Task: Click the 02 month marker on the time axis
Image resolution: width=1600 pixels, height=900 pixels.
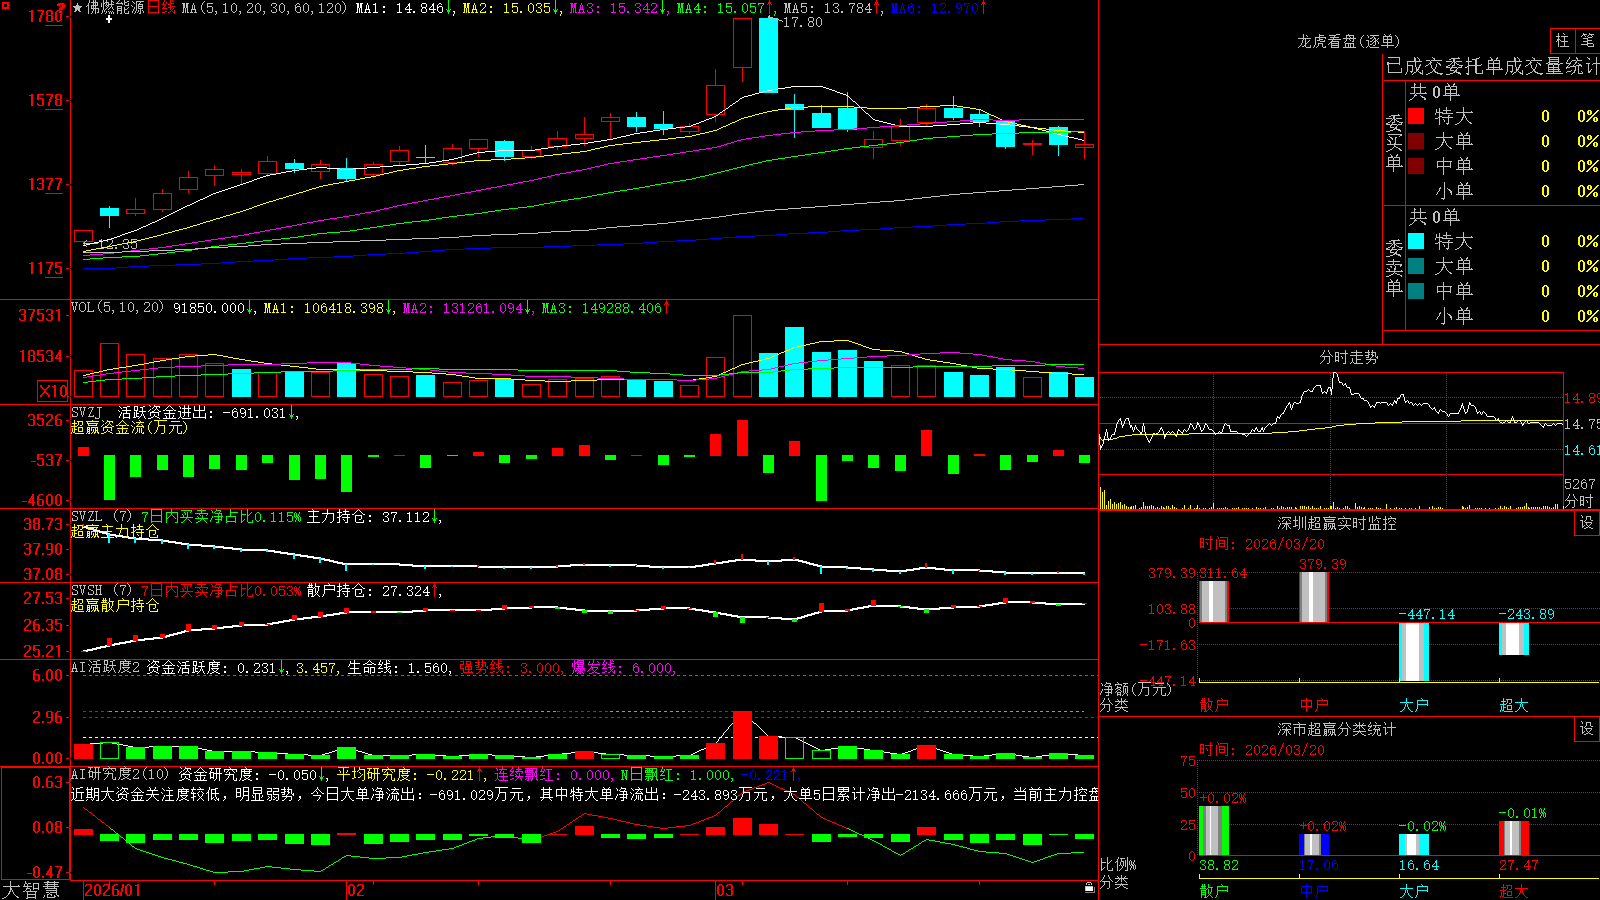Action: (356, 890)
